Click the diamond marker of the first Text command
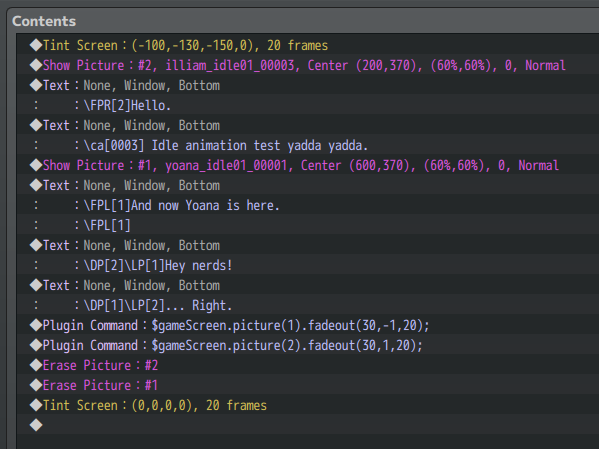Screen dimensions: 599x449 coord(36,85)
